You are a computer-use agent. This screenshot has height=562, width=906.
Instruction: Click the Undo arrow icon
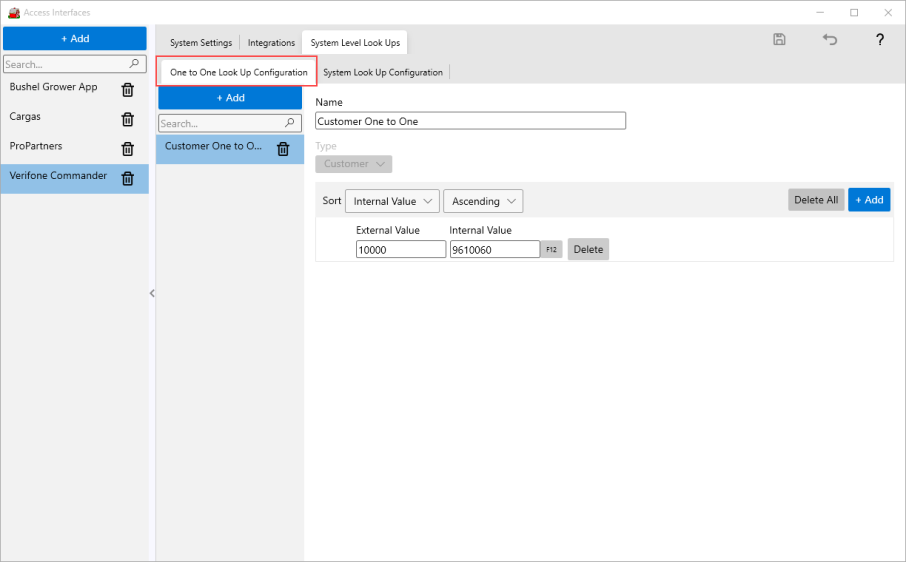[829, 40]
